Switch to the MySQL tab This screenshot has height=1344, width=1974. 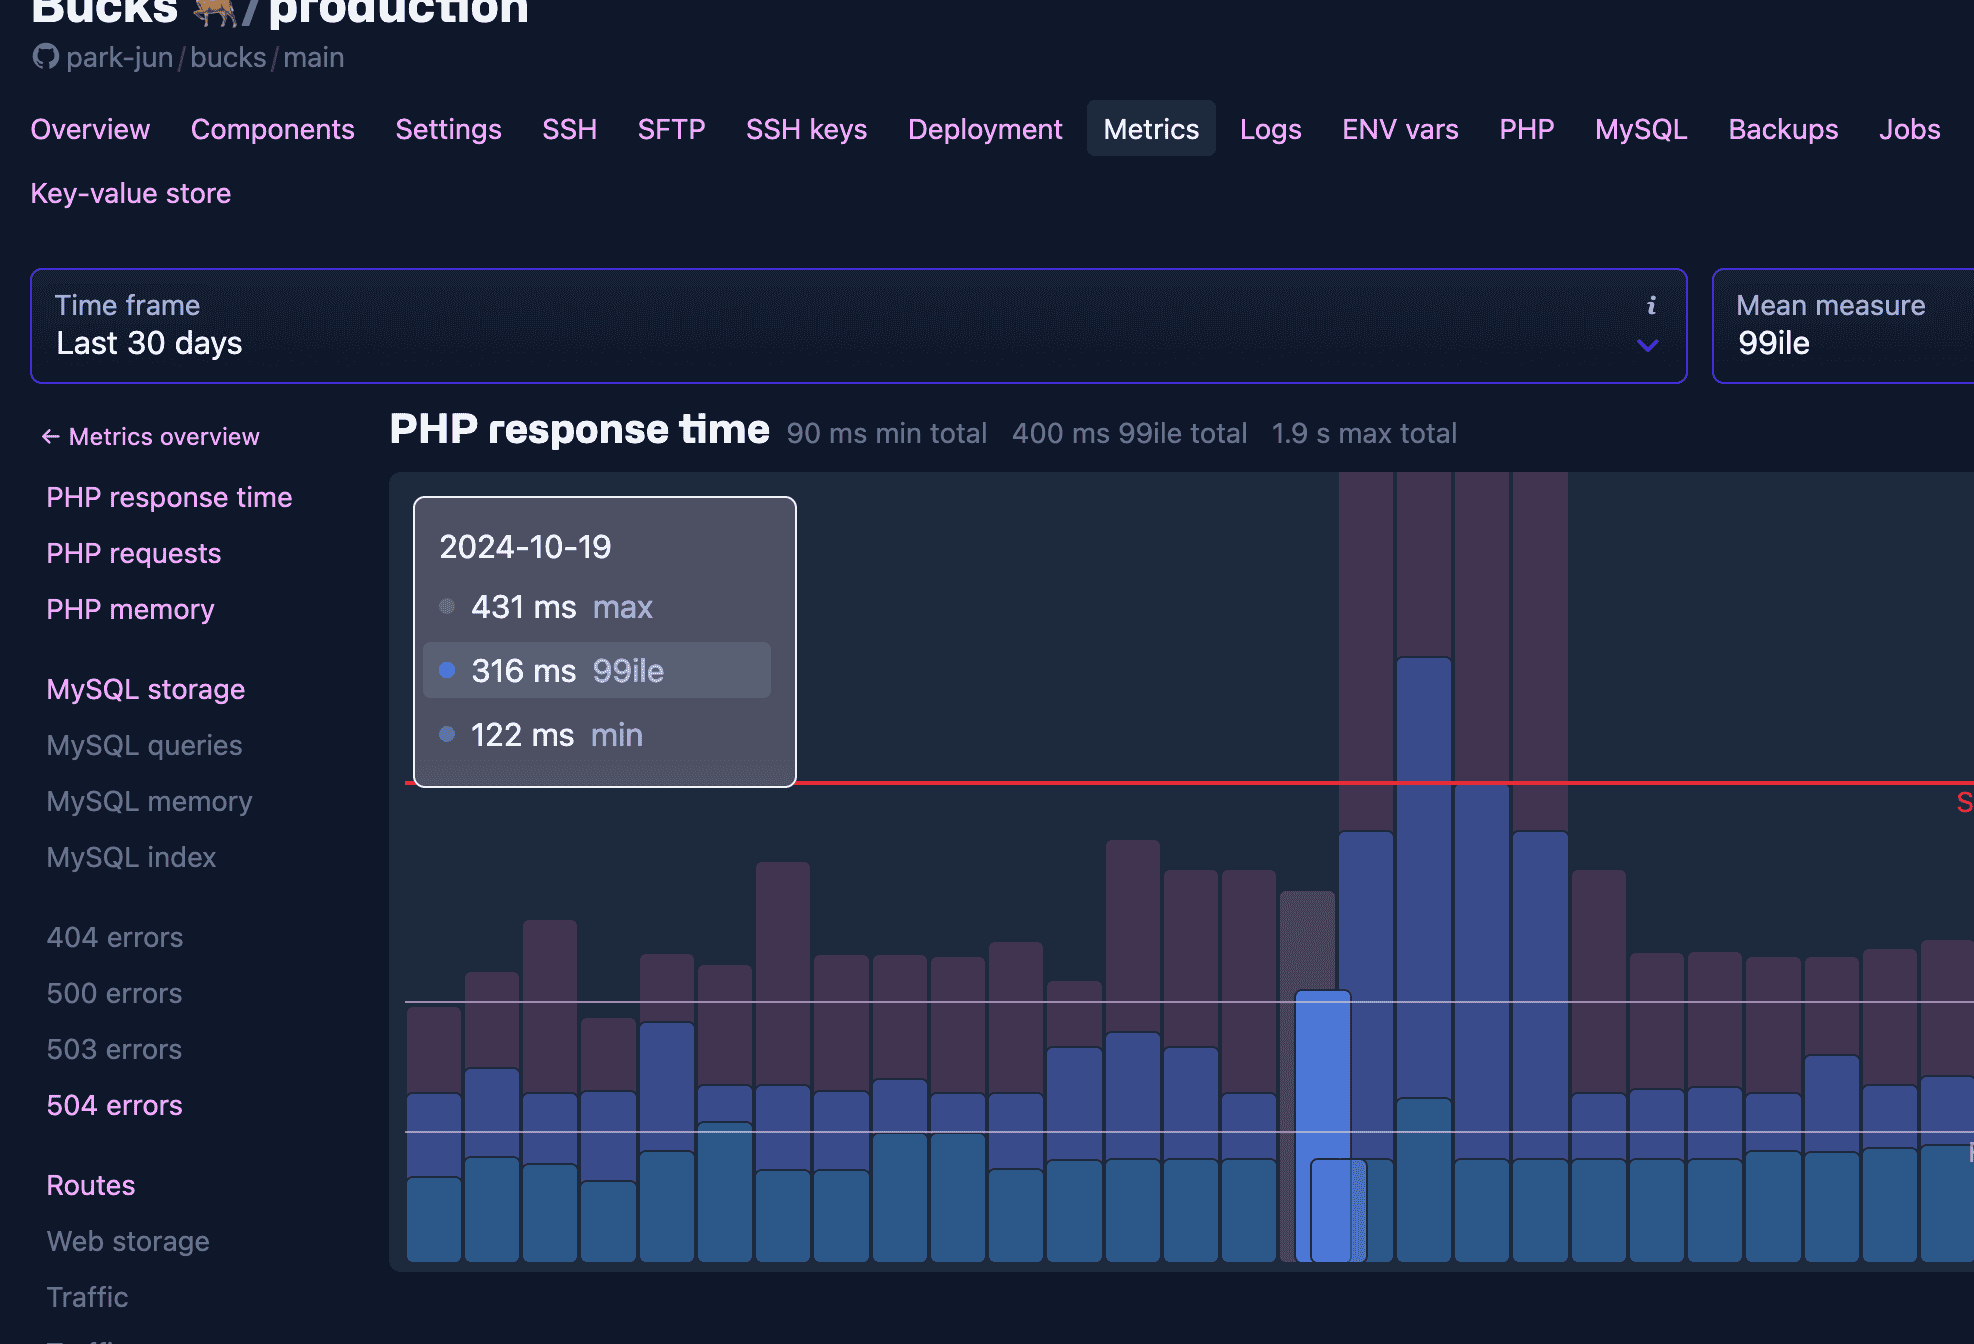point(1640,128)
